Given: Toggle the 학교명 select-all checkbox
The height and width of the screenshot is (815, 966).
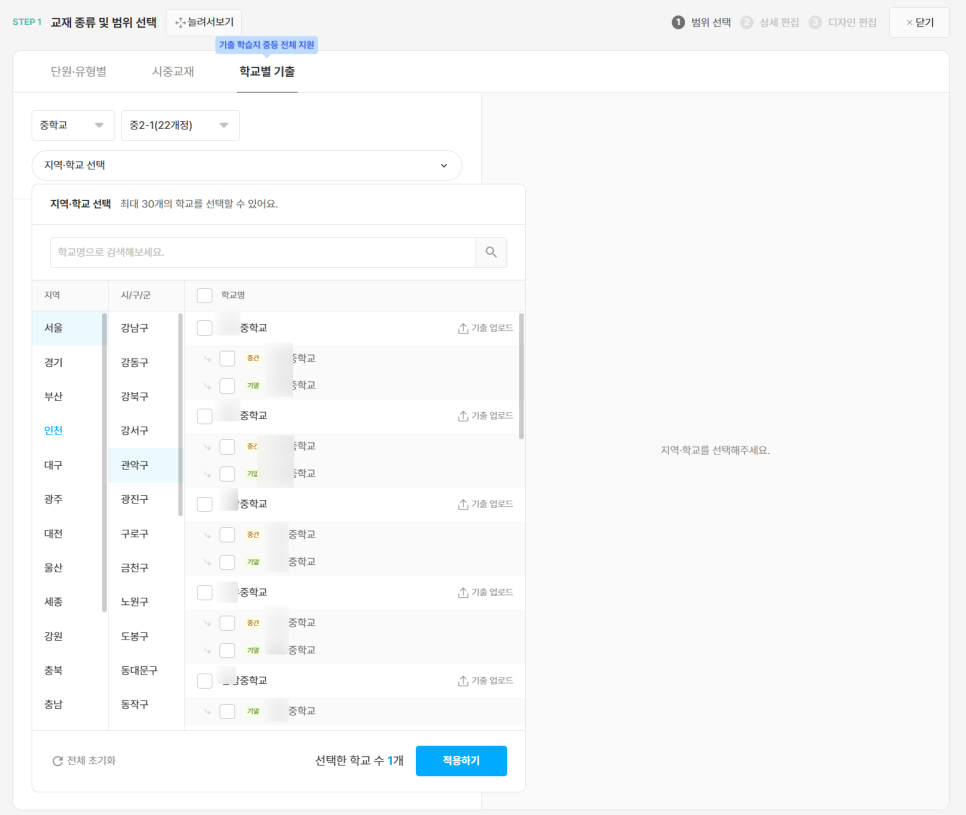Looking at the screenshot, I should (205, 296).
